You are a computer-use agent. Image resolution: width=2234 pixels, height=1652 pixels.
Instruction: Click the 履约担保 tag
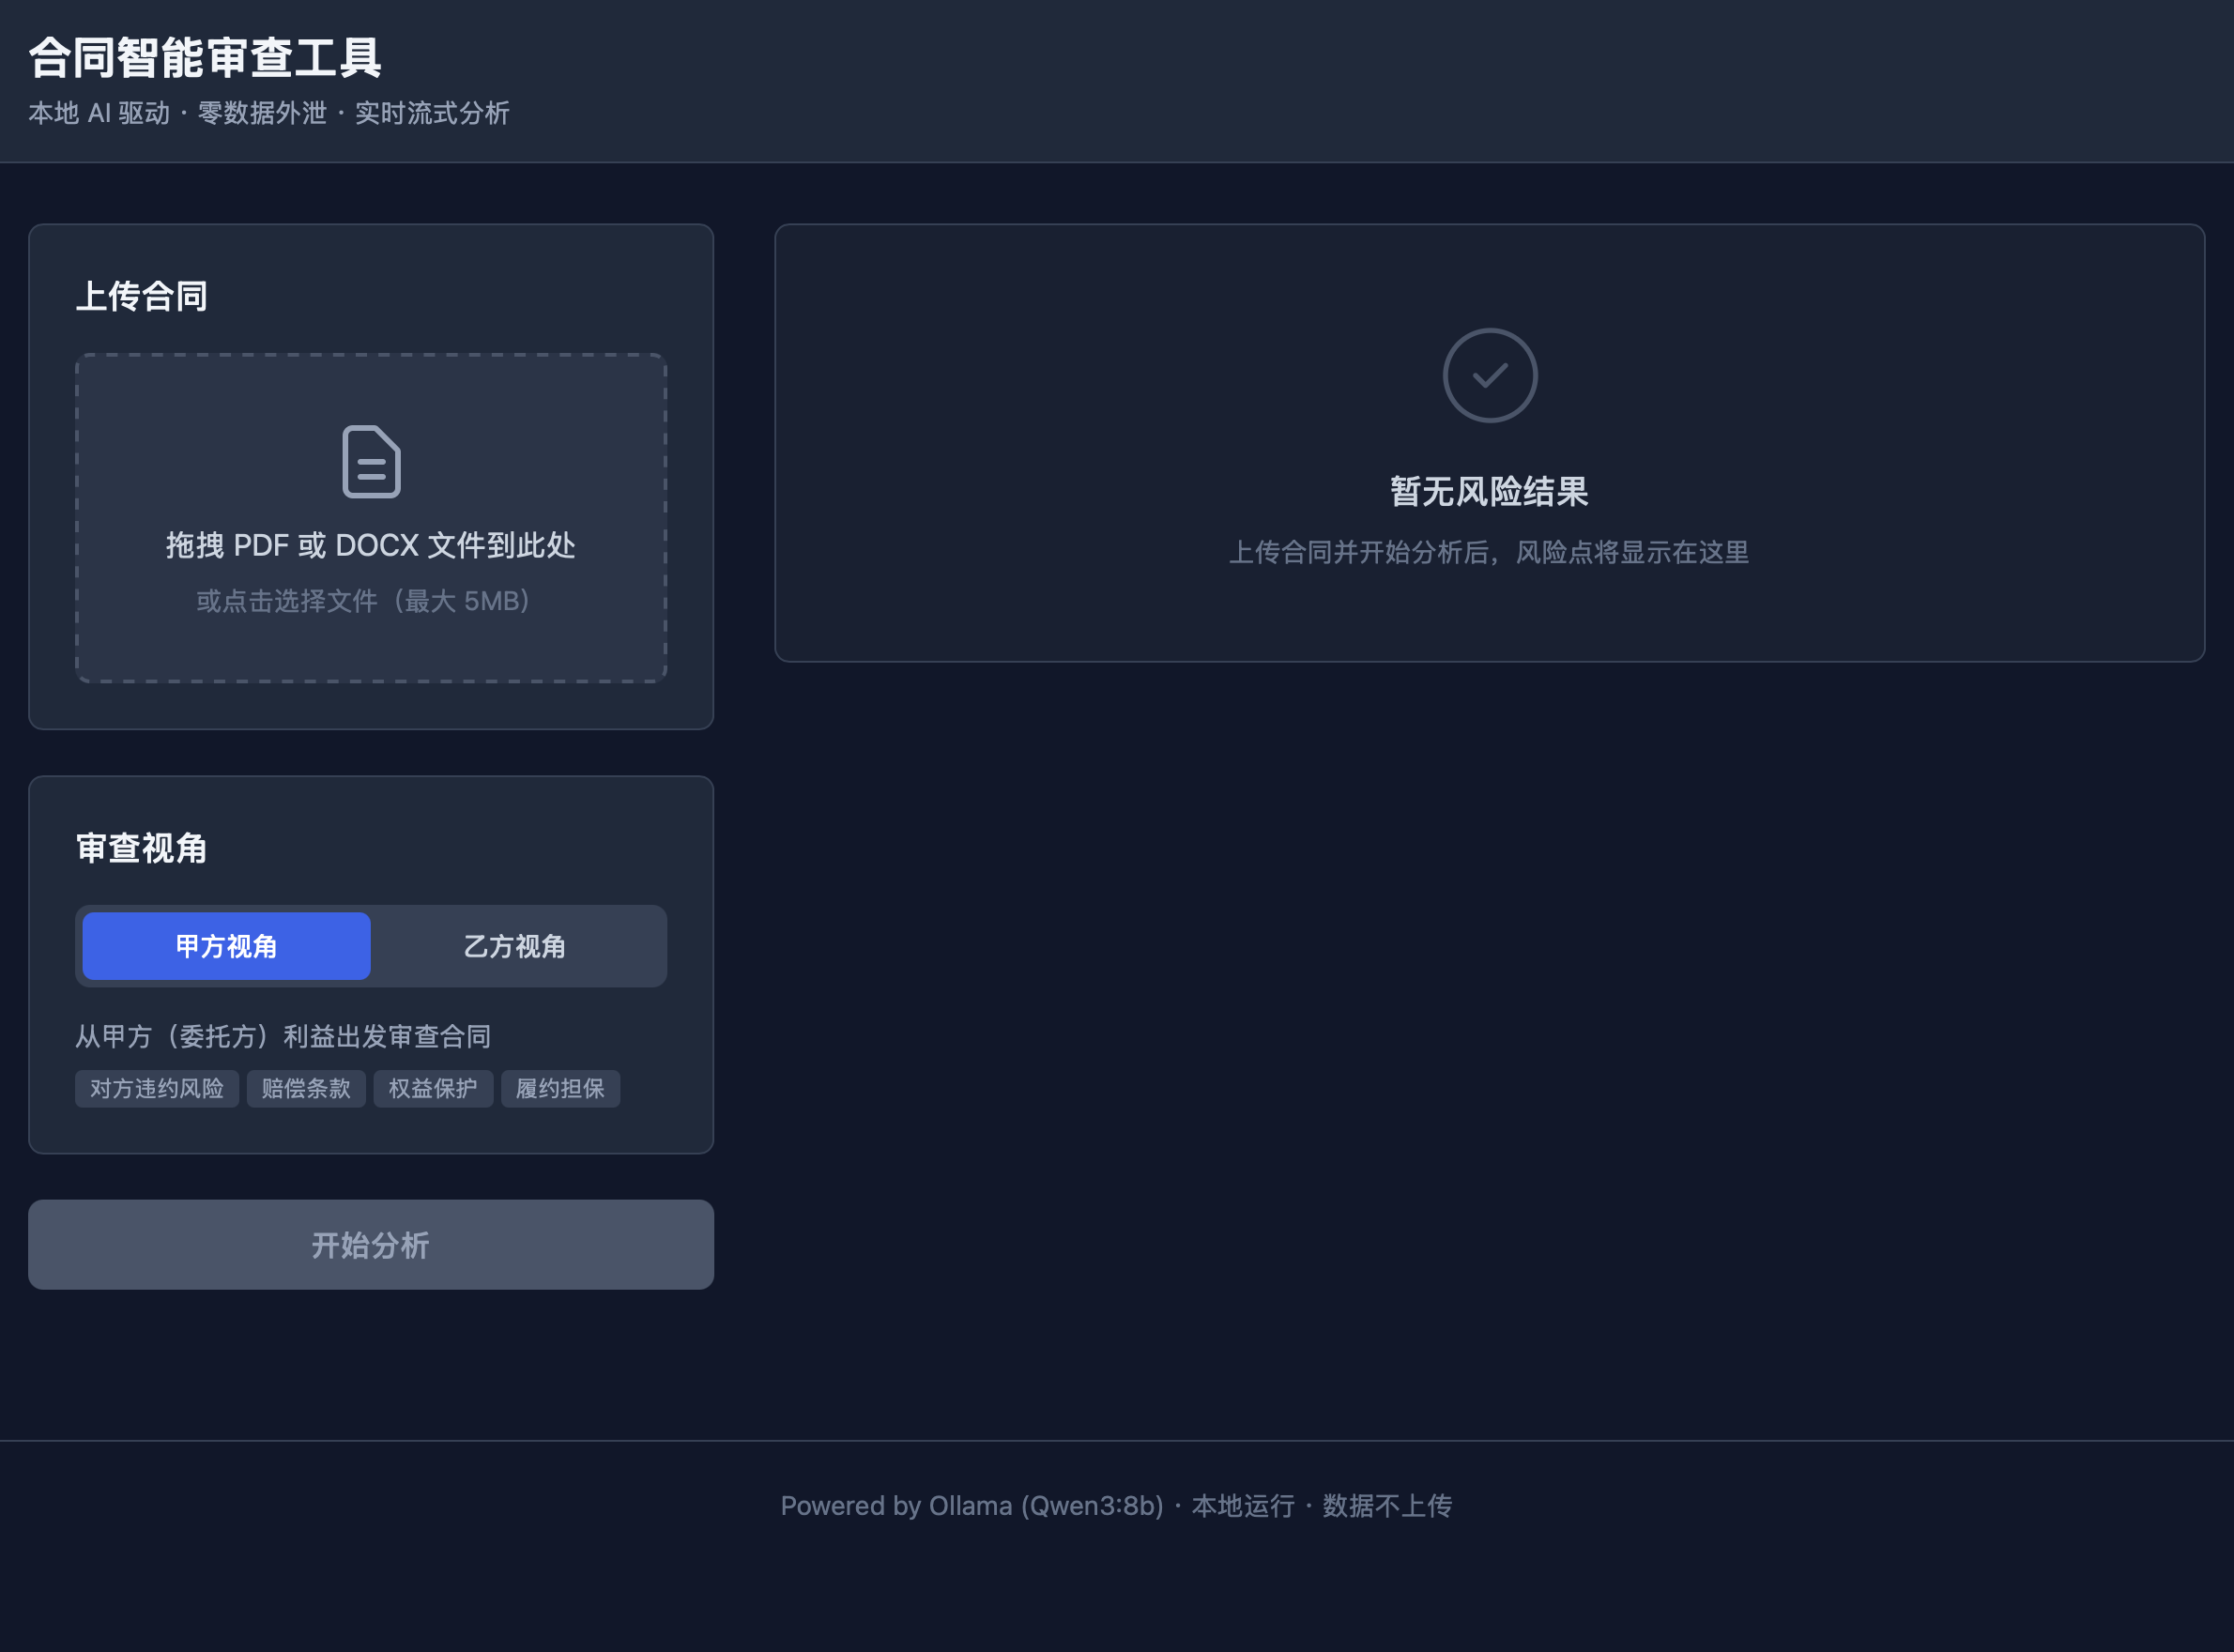pos(560,1088)
